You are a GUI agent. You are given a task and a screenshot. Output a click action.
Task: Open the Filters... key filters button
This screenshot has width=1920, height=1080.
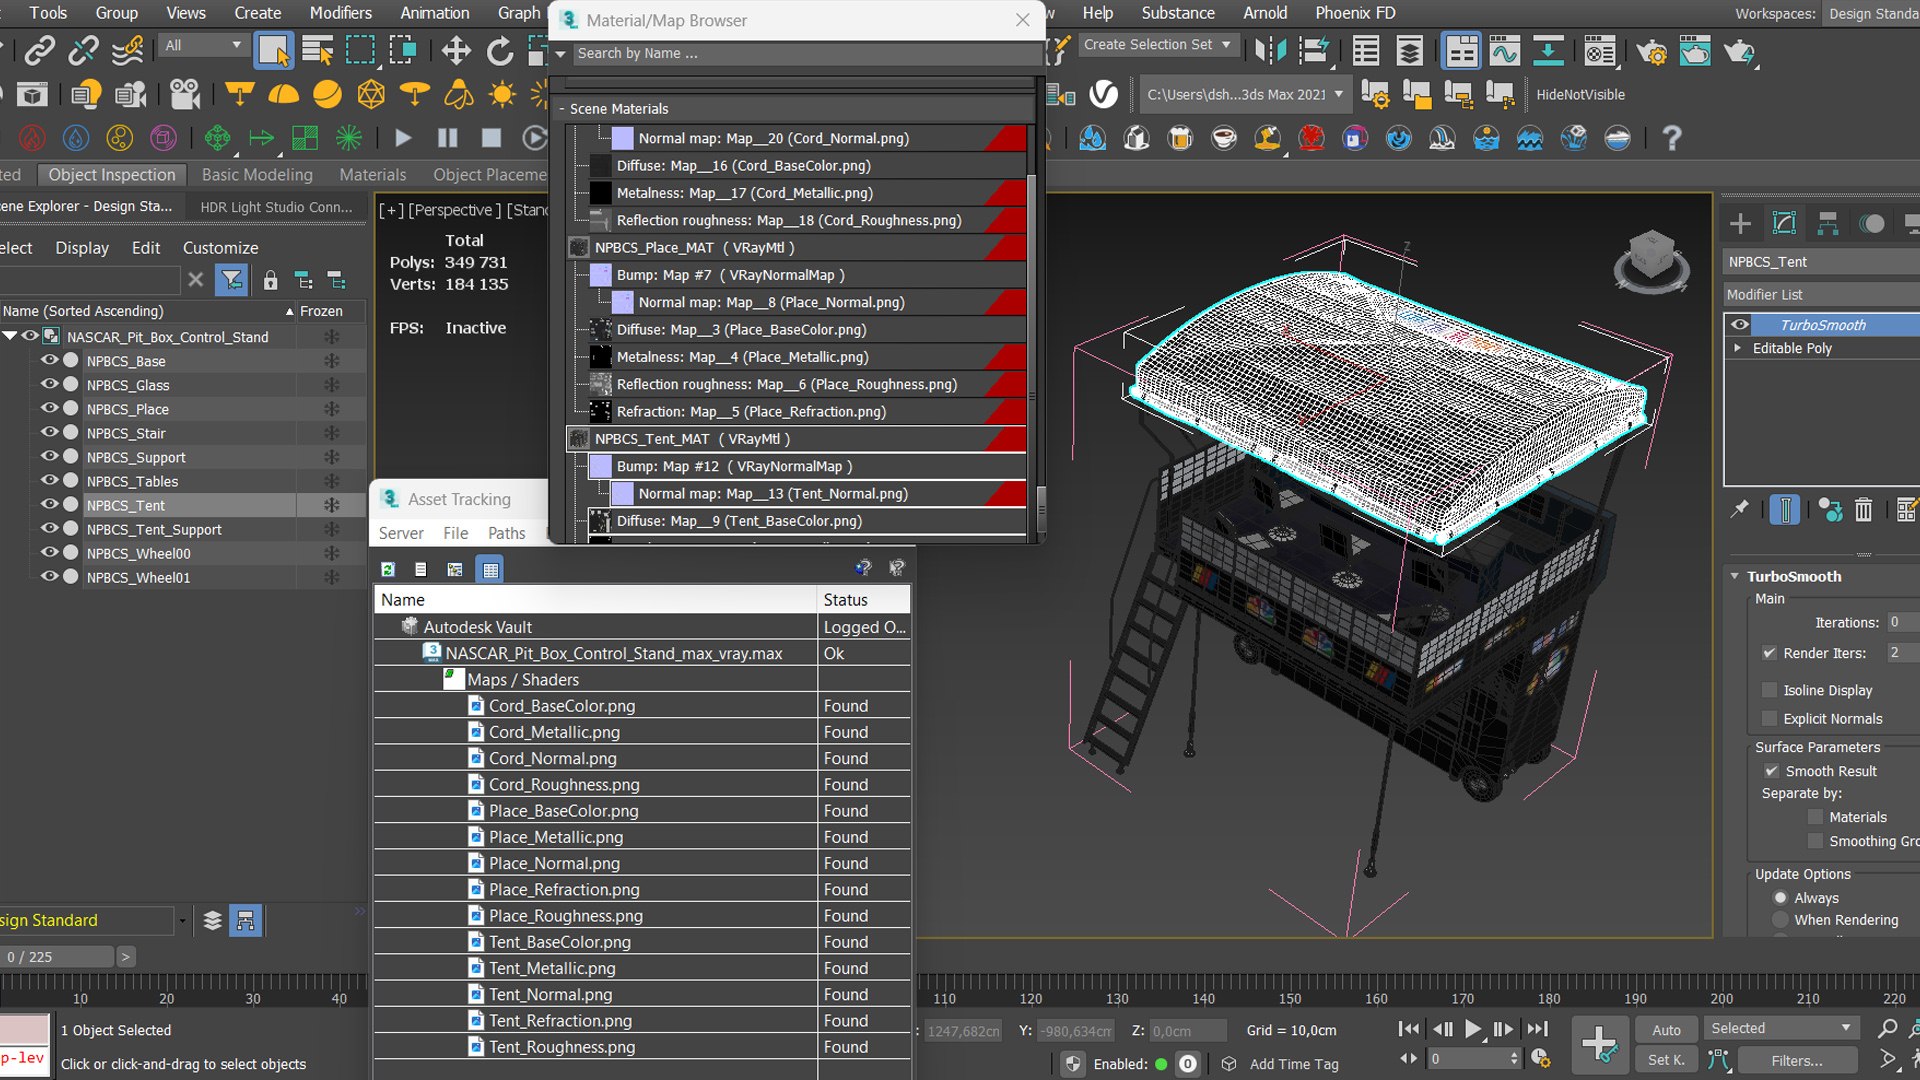(x=1797, y=1060)
